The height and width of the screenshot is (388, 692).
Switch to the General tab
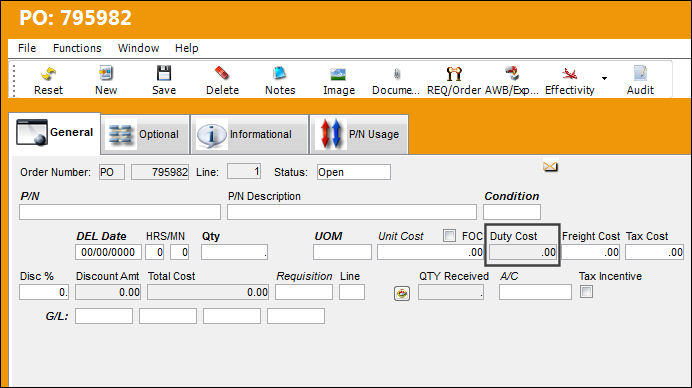pos(55,133)
